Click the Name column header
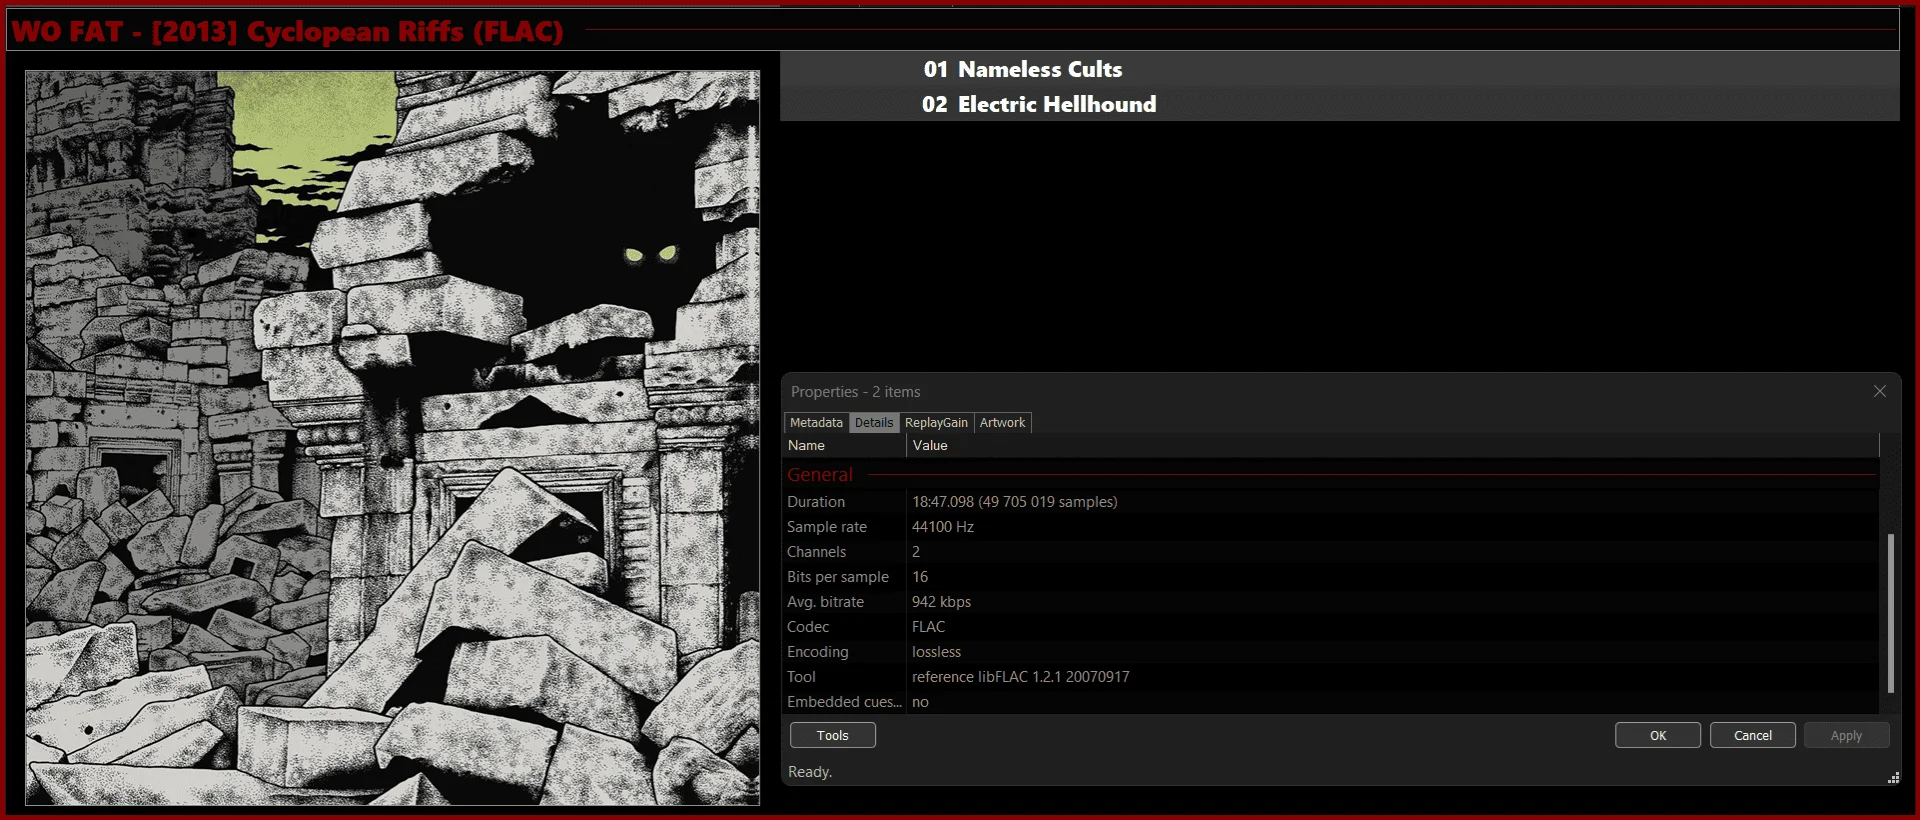 (x=845, y=445)
